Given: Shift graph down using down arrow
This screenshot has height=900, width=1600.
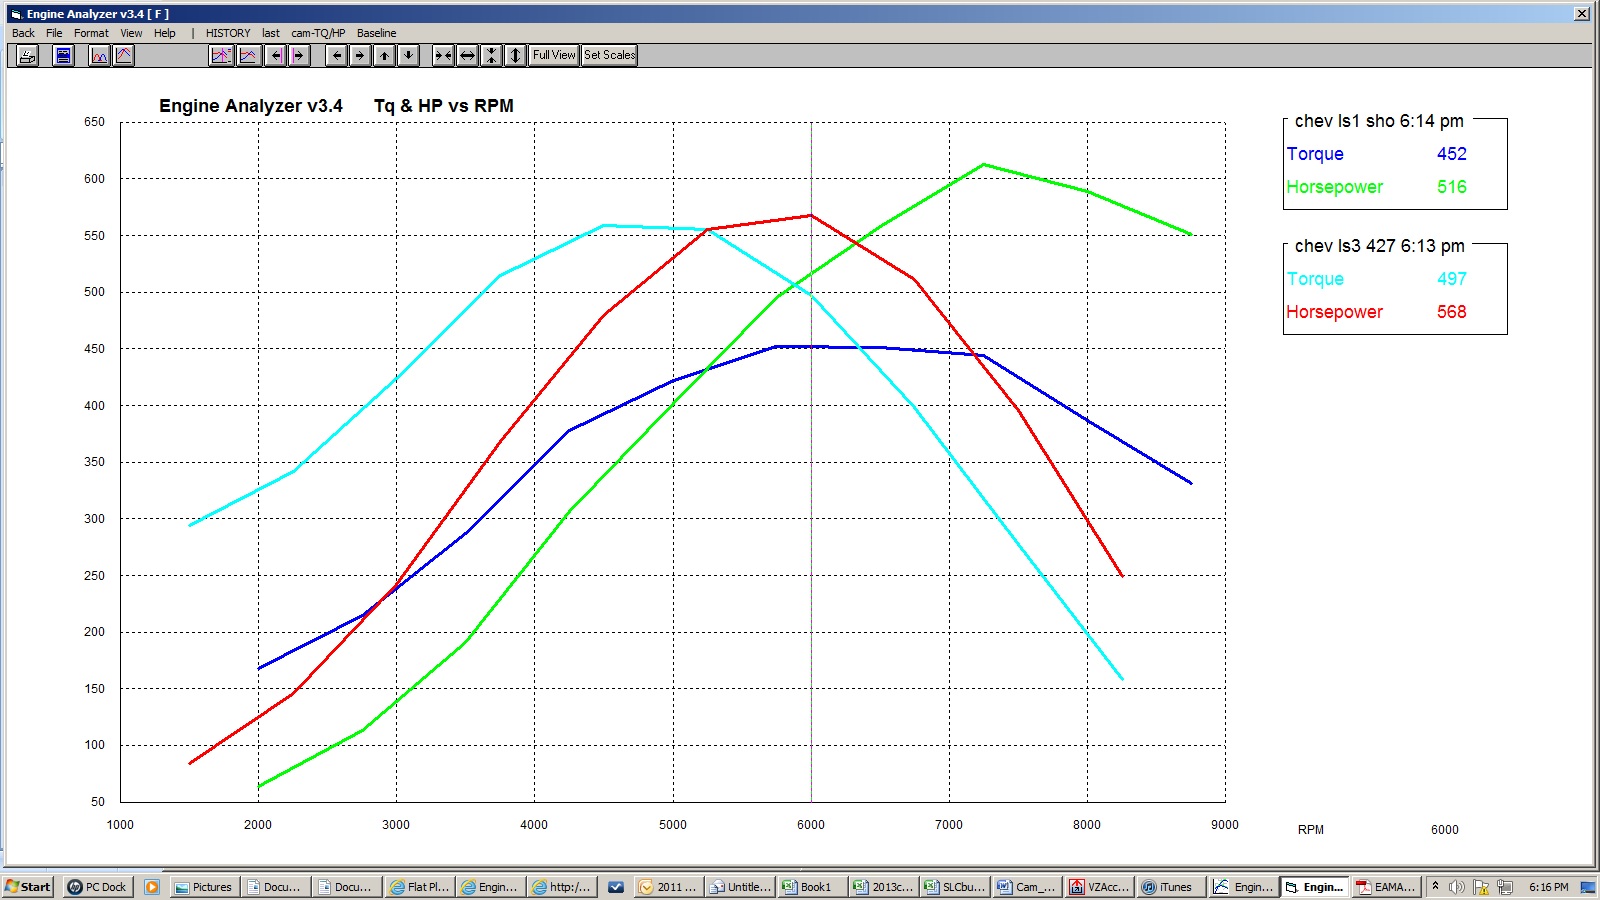Looking at the screenshot, I should click(408, 56).
